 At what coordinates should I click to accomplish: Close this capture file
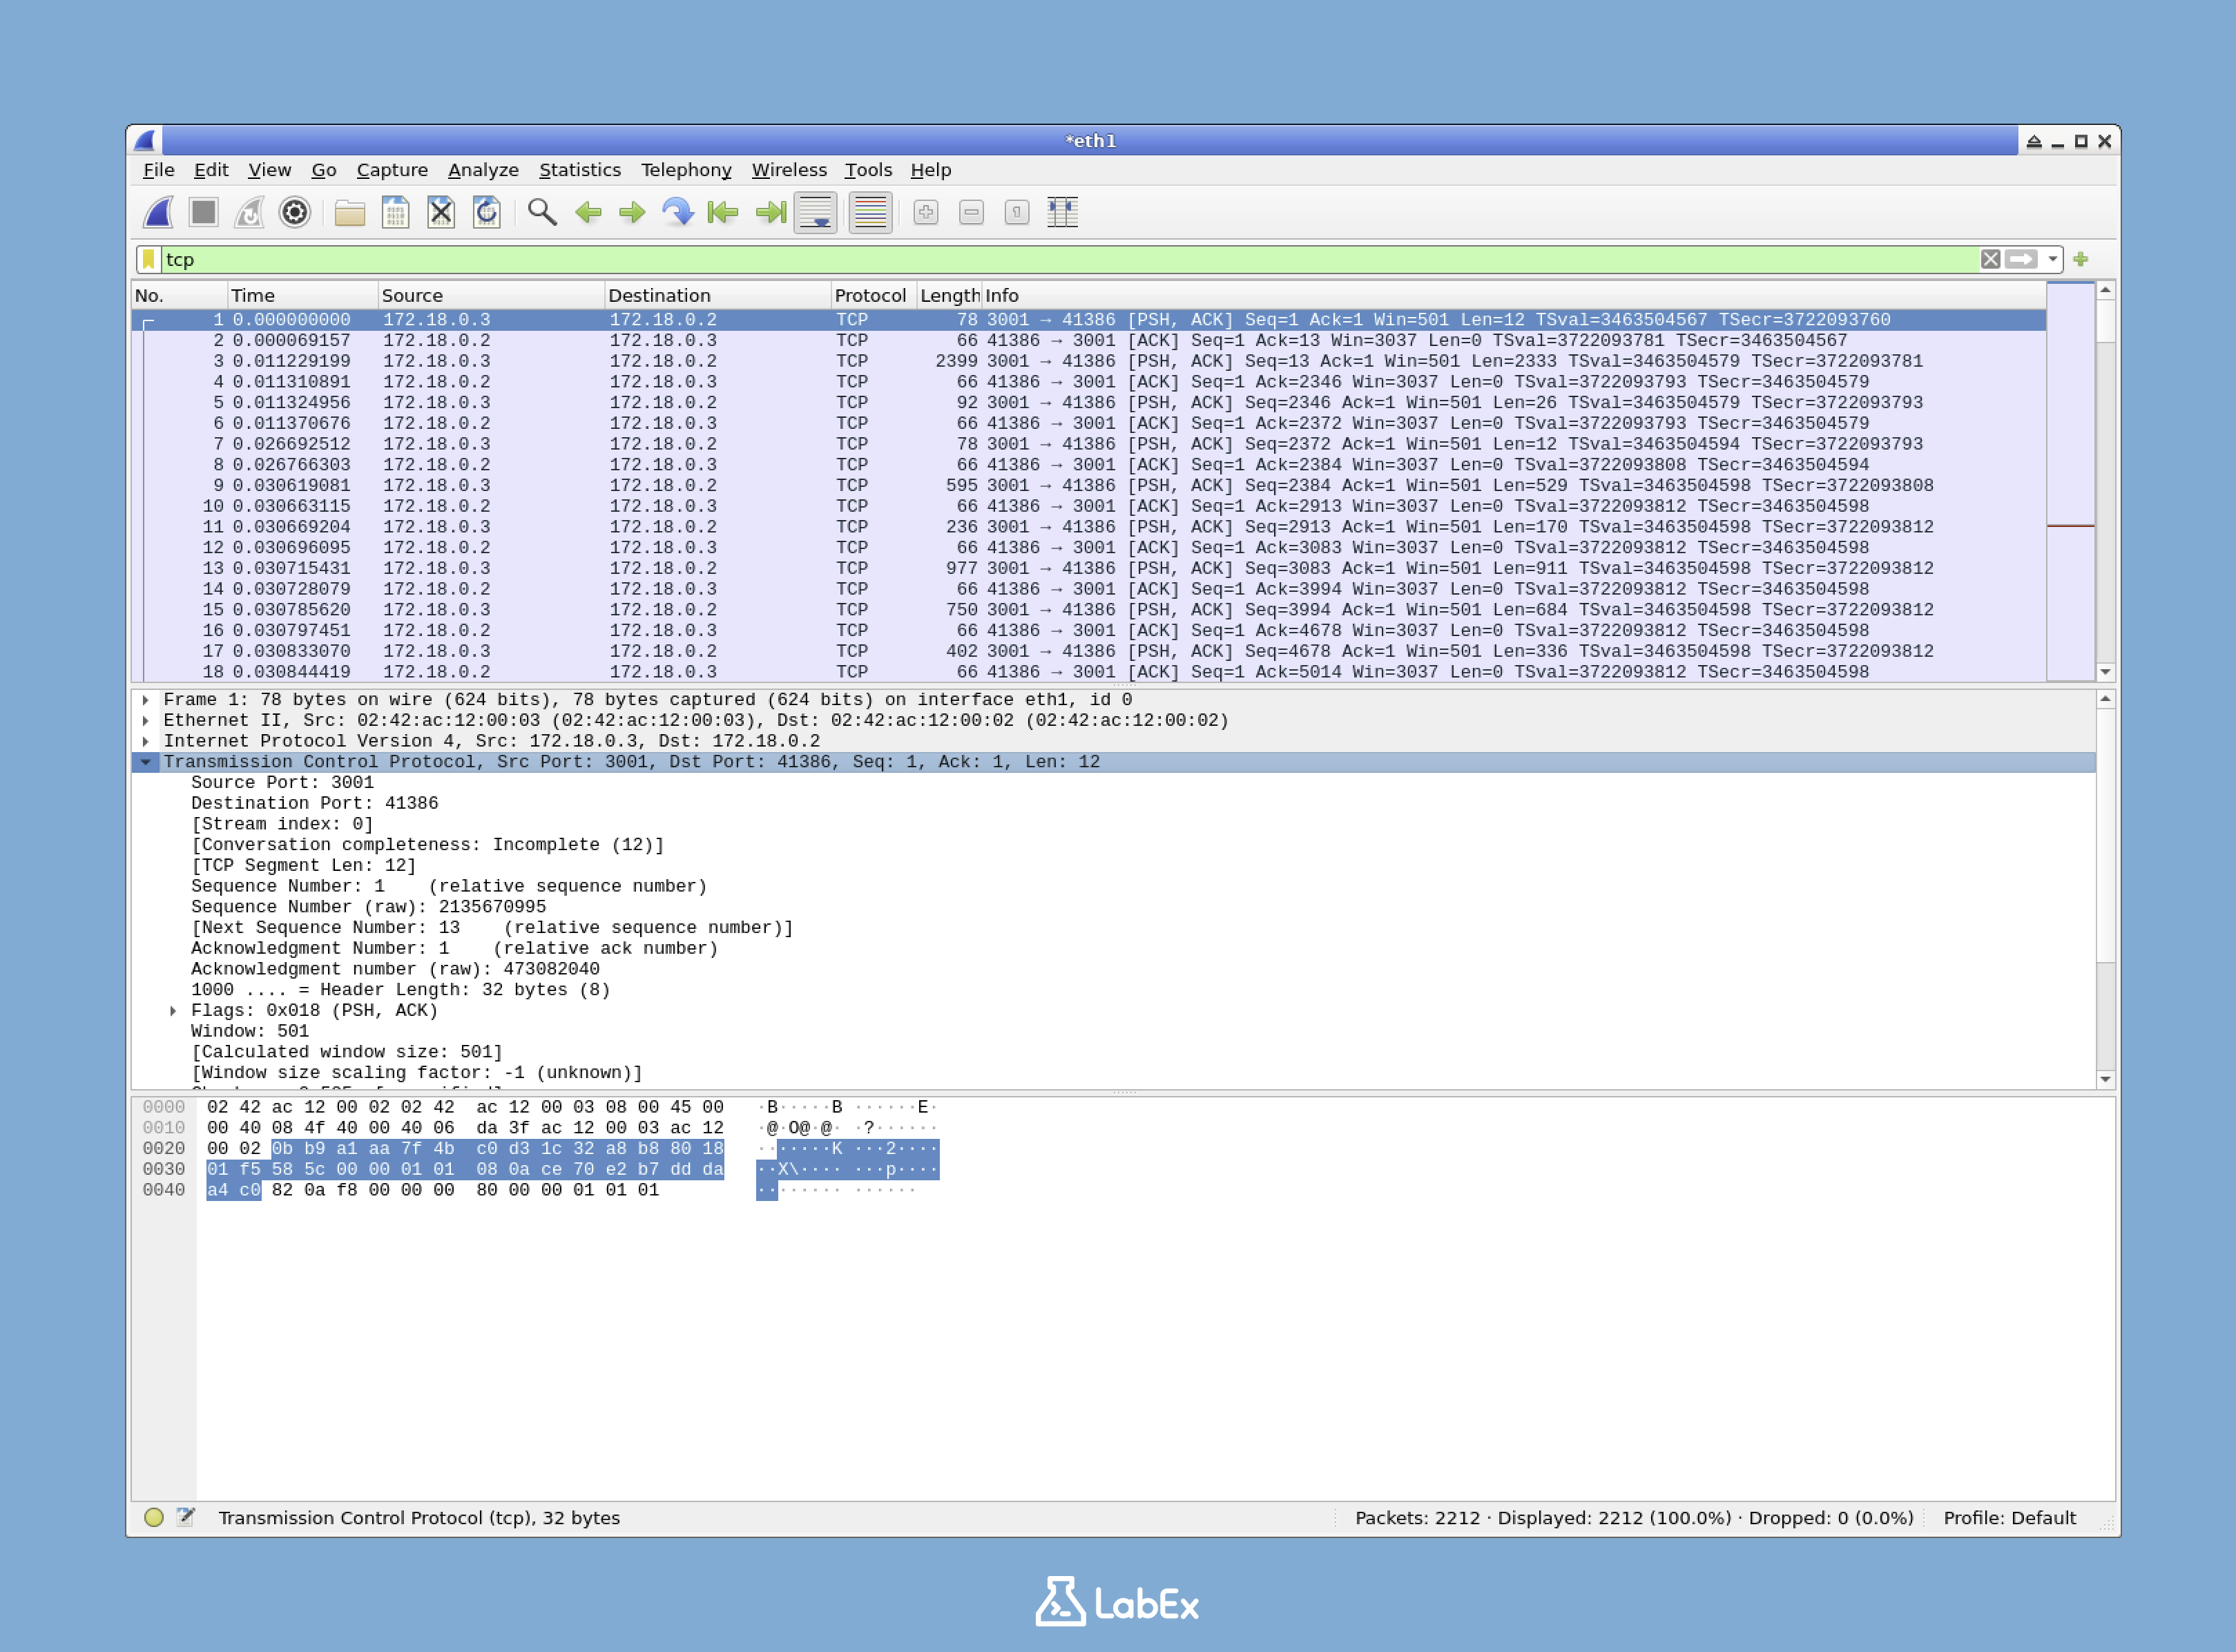coord(440,212)
